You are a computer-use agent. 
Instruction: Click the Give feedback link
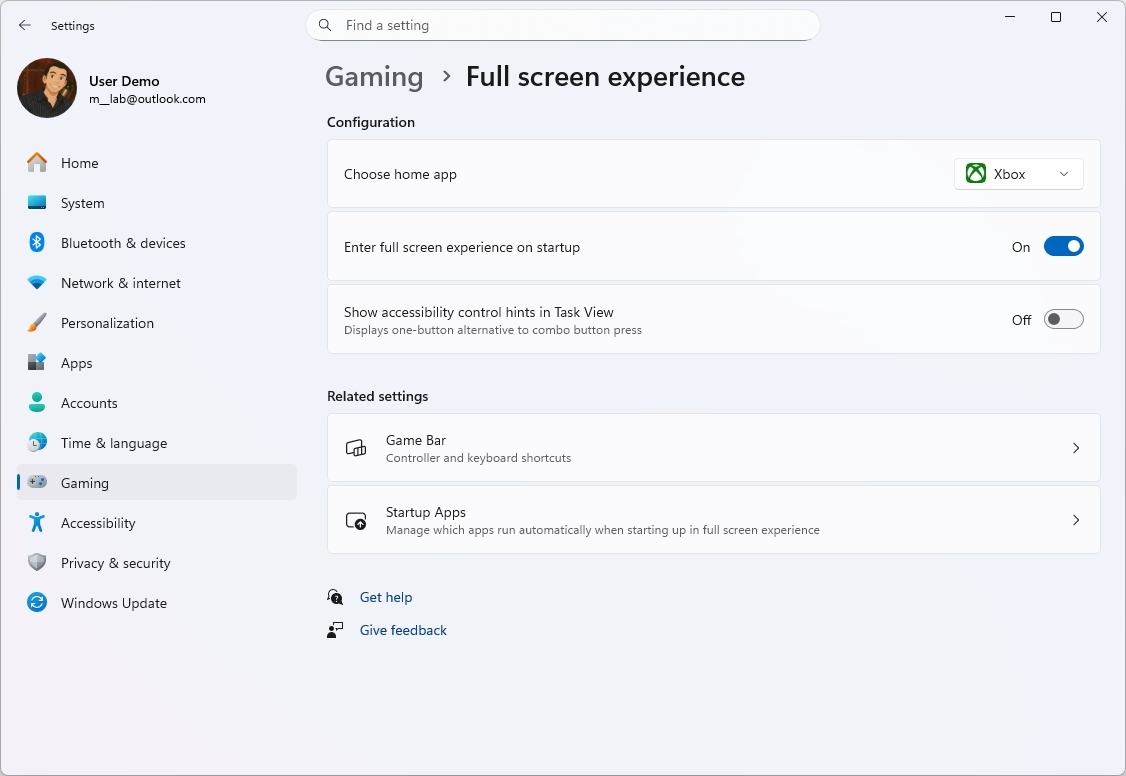[403, 630]
